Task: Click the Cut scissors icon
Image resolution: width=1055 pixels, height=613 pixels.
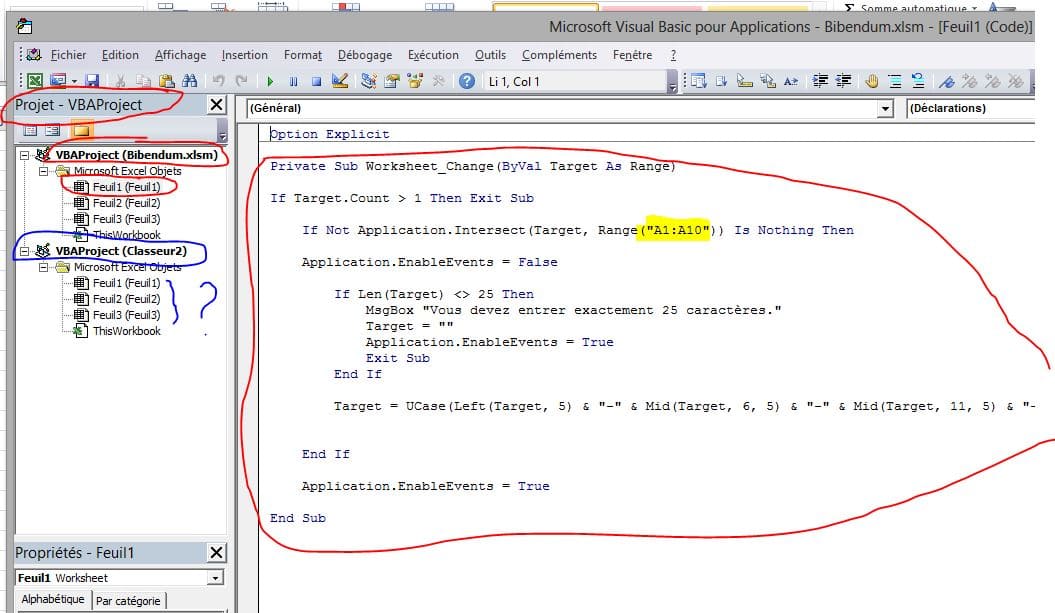Action: (x=120, y=81)
